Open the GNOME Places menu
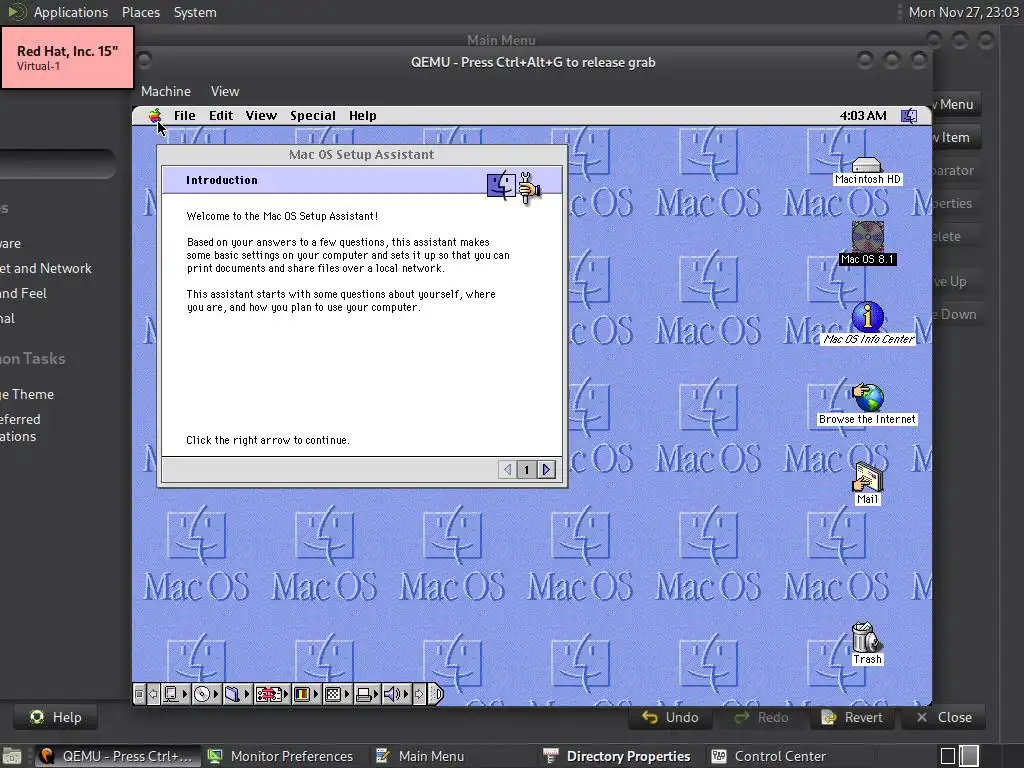Image resolution: width=1024 pixels, height=768 pixels. pyautogui.click(x=140, y=12)
